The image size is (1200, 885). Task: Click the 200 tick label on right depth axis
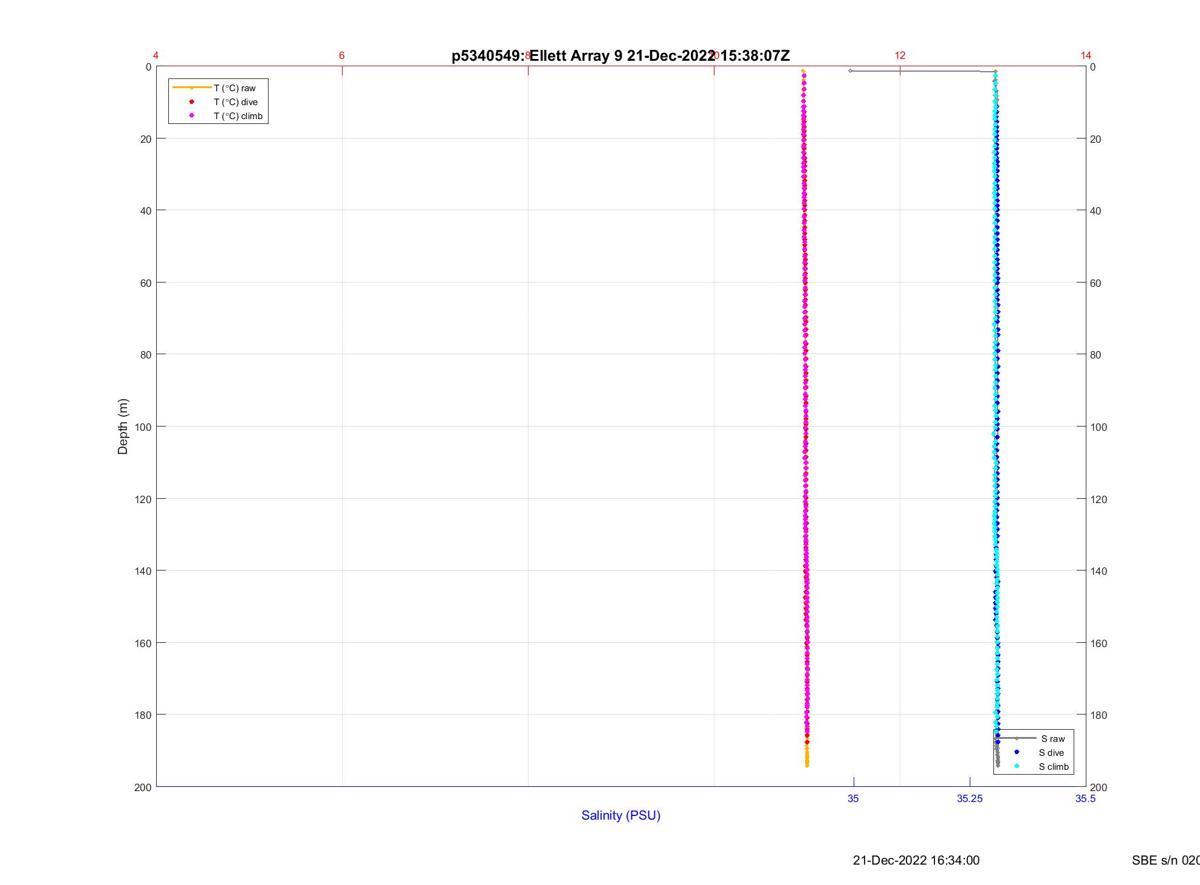pyautogui.click(x=1099, y=787)
